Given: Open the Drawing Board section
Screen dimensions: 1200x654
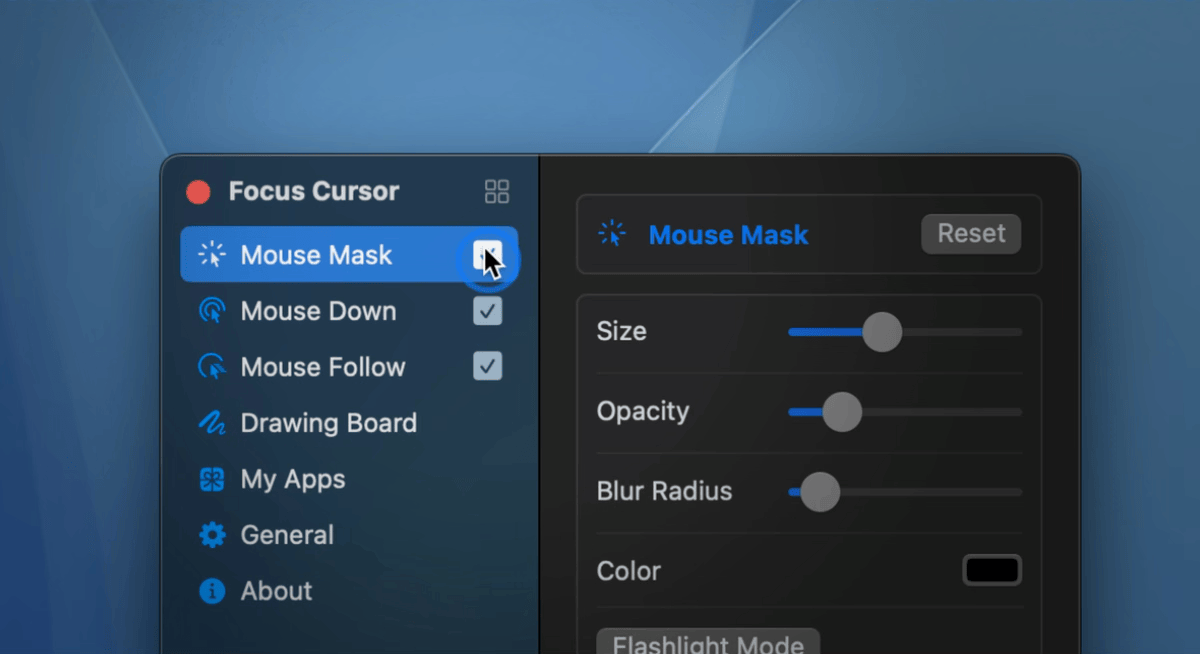Looking at the screenshot, I should (x=328, y=423).
